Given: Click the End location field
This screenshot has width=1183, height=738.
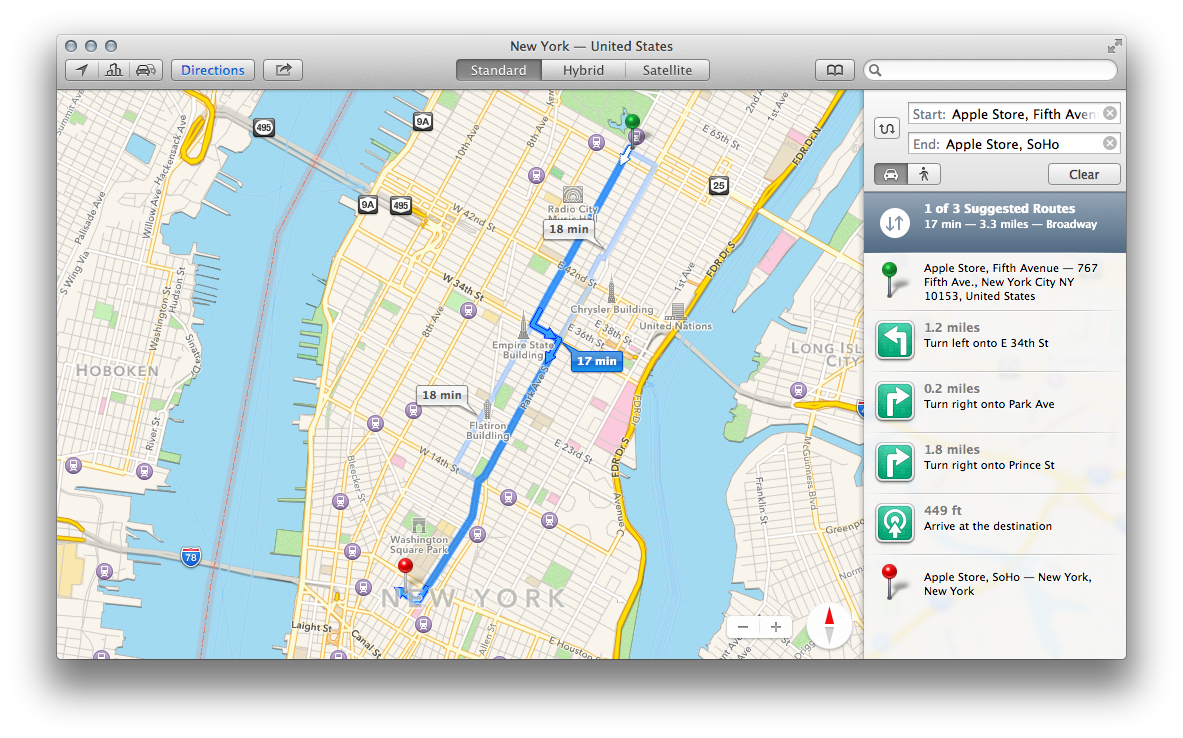Looking at the screenshot, I should pos(1014,144).
